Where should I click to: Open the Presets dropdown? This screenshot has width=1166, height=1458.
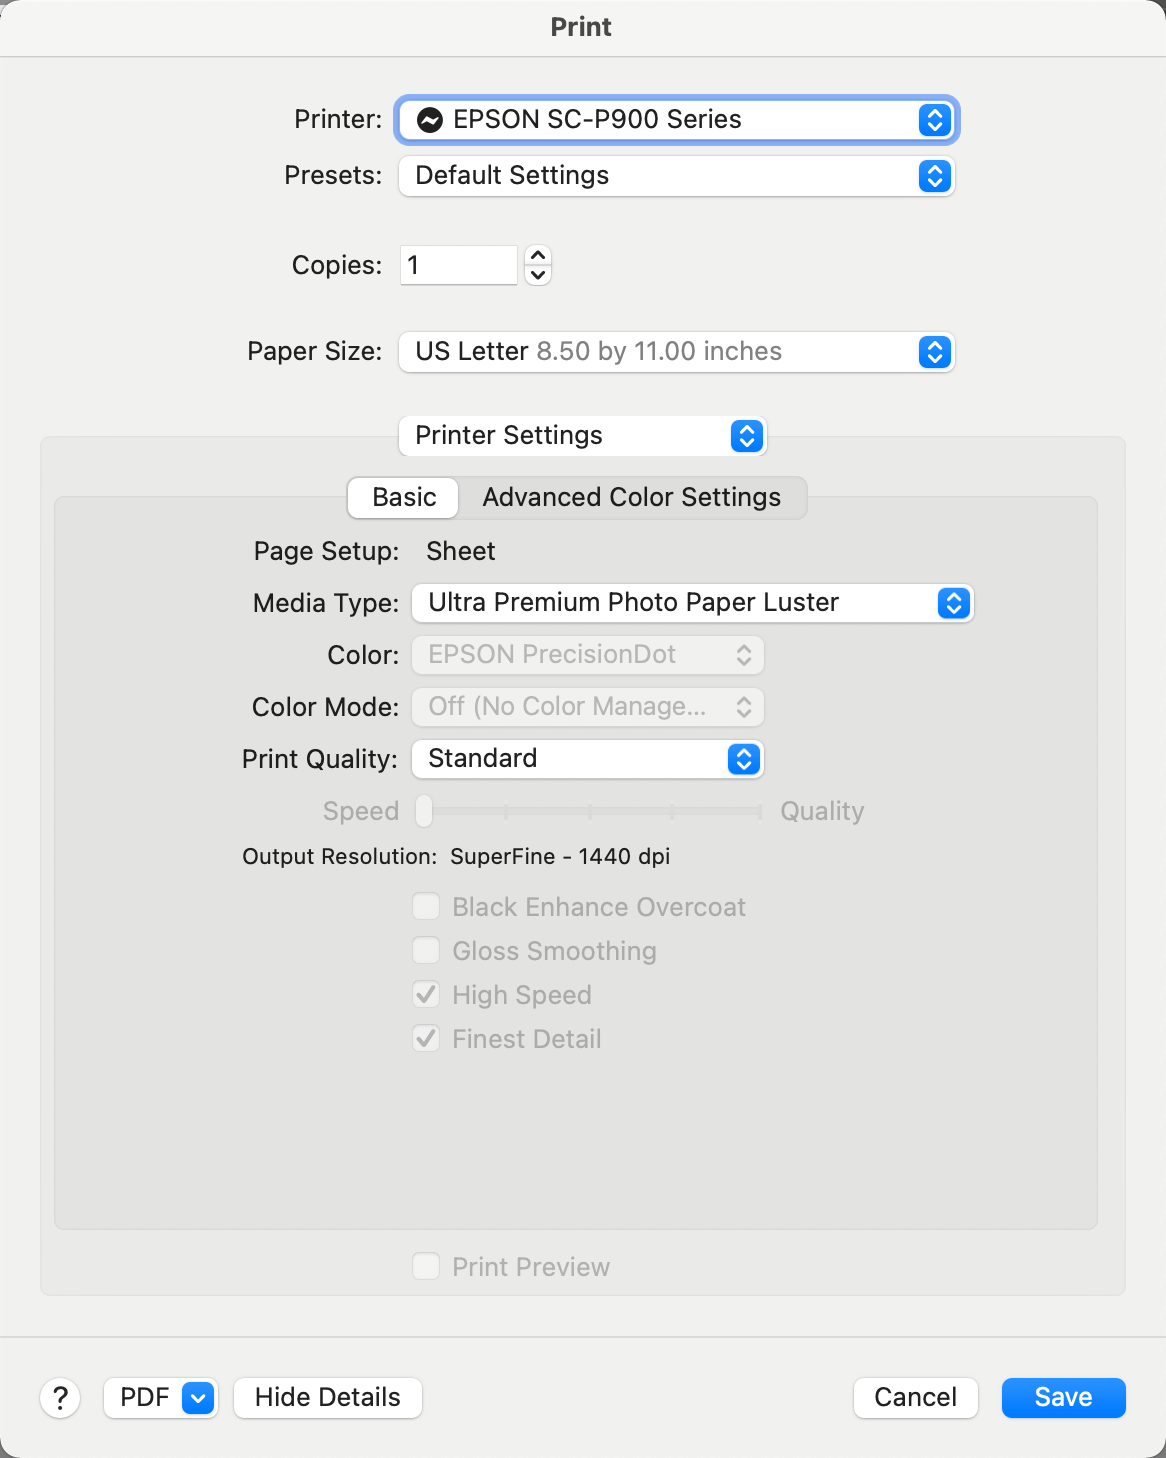(x=676, y=176)
